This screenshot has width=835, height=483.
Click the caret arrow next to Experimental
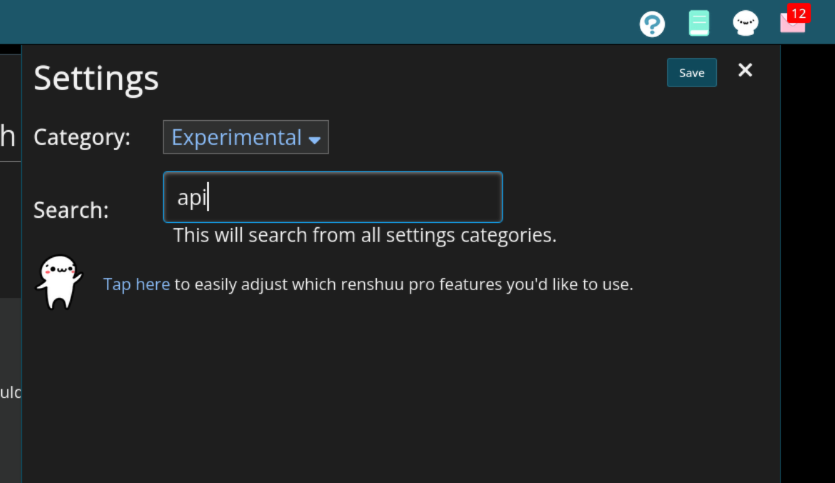click(314, 140)
